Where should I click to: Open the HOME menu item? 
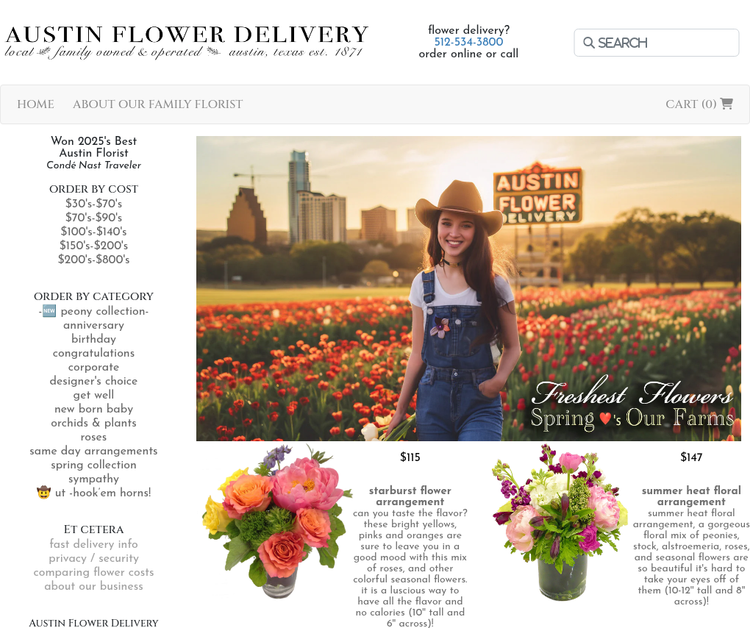tap(35, 104)
